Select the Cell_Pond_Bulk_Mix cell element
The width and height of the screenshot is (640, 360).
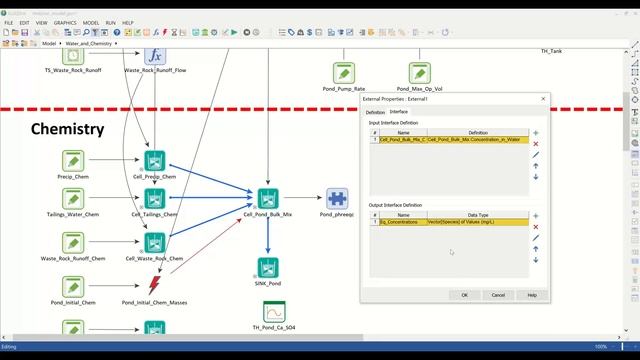(268, 199)
